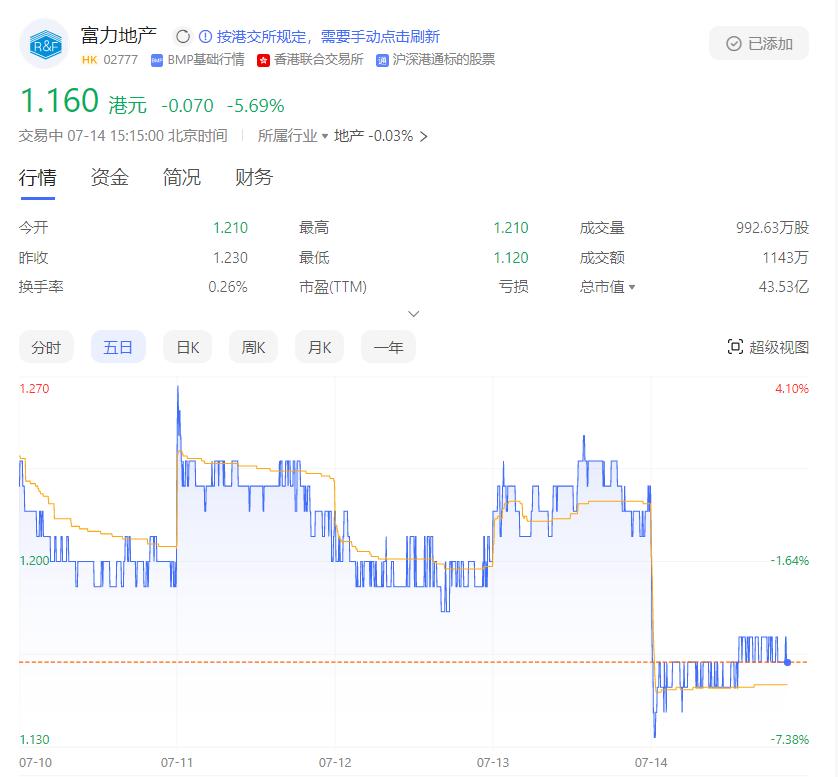Screen dimensions: 838x777
Task: Click the blue price dot on the chart
Action: coord(786,661)
